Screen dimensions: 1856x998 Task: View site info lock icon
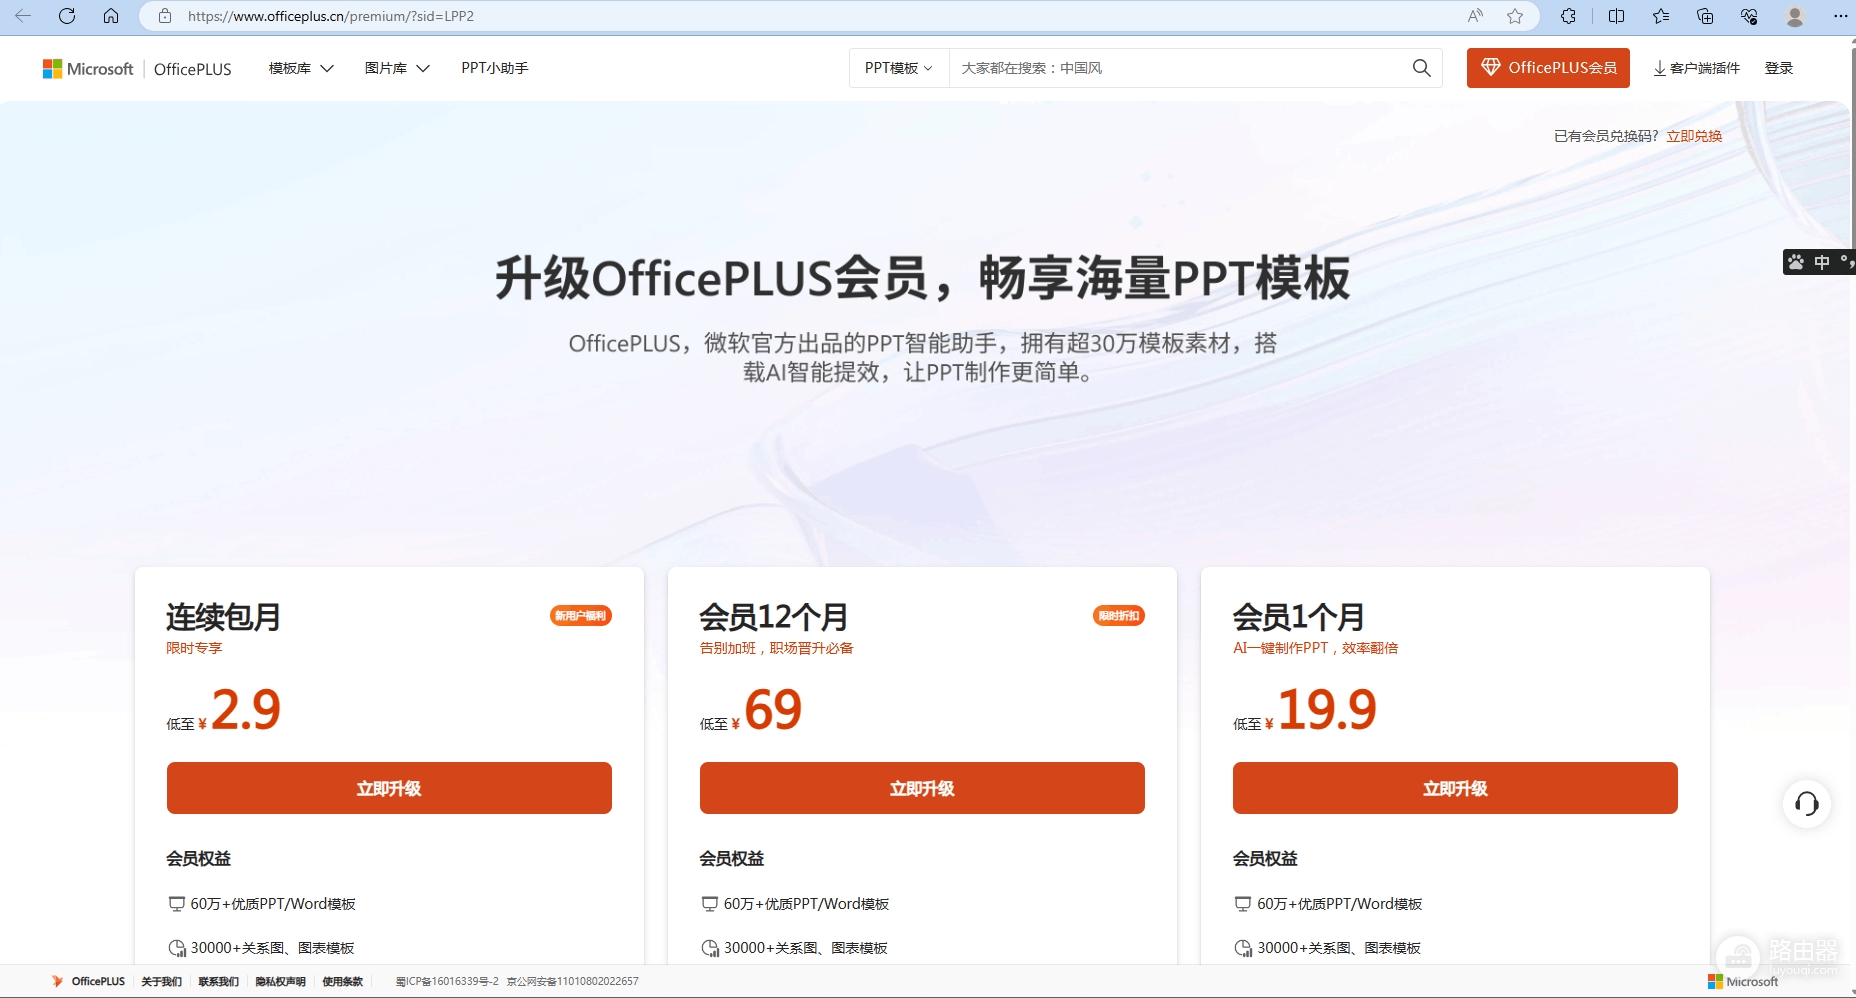(x=165, y=16)
